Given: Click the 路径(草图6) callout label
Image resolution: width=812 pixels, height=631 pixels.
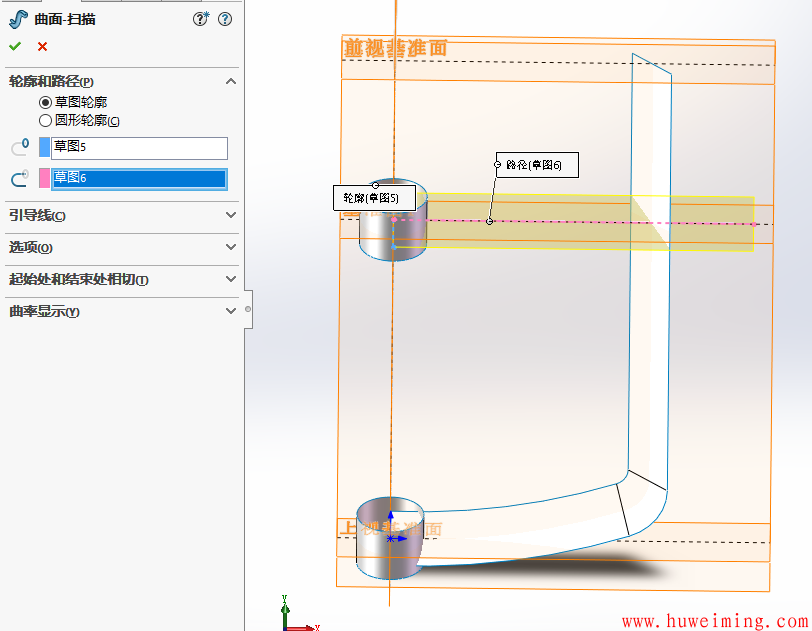Looking at the screenshot, I should 539,165.
